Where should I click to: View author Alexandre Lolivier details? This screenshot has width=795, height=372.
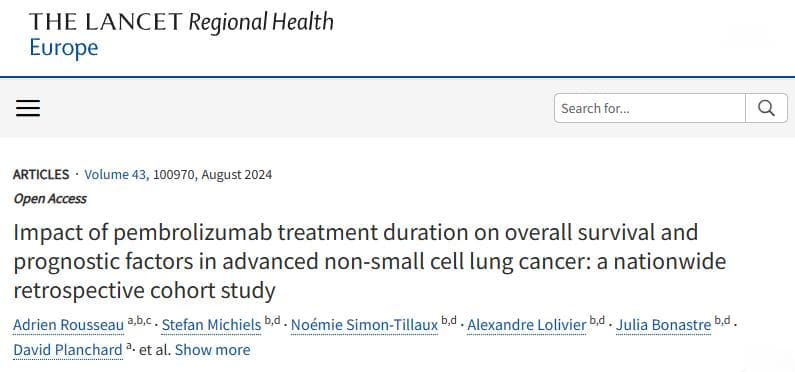tap(527, 325)
